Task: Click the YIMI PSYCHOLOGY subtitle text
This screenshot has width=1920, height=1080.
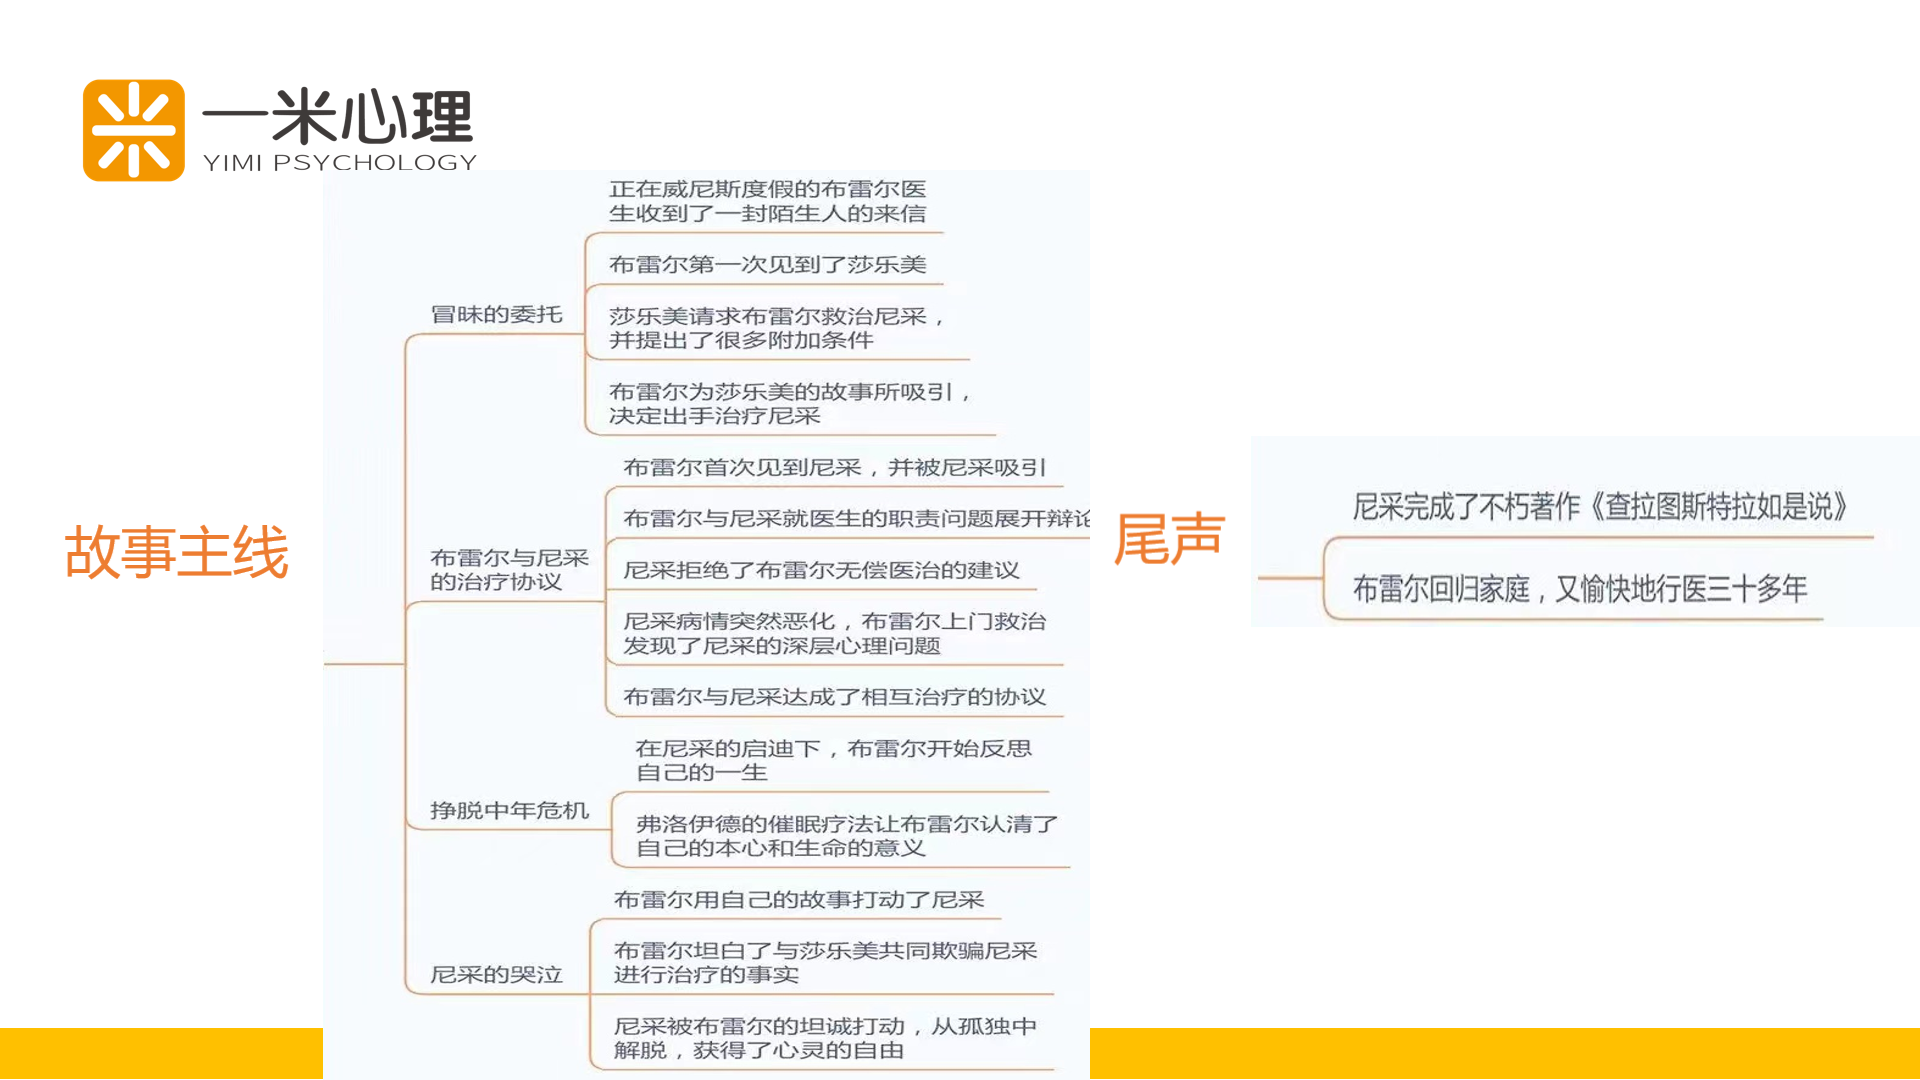Action: (x=340, y=163)
